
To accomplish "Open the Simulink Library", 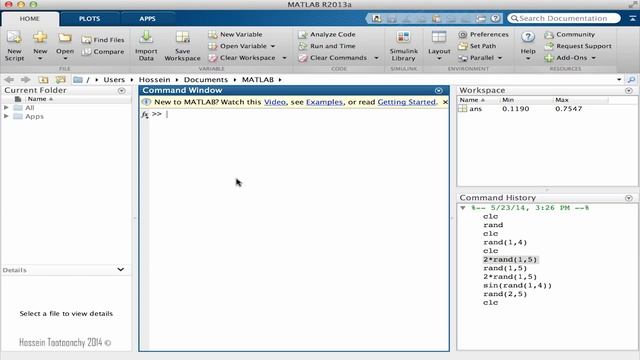I will coord(403,46).
